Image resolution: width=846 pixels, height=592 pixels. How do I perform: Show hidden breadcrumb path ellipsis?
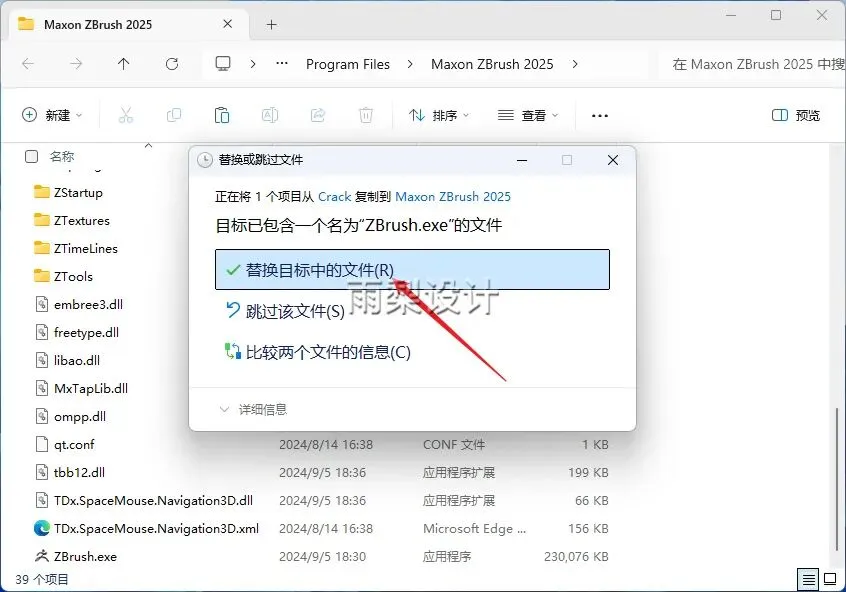282,63
